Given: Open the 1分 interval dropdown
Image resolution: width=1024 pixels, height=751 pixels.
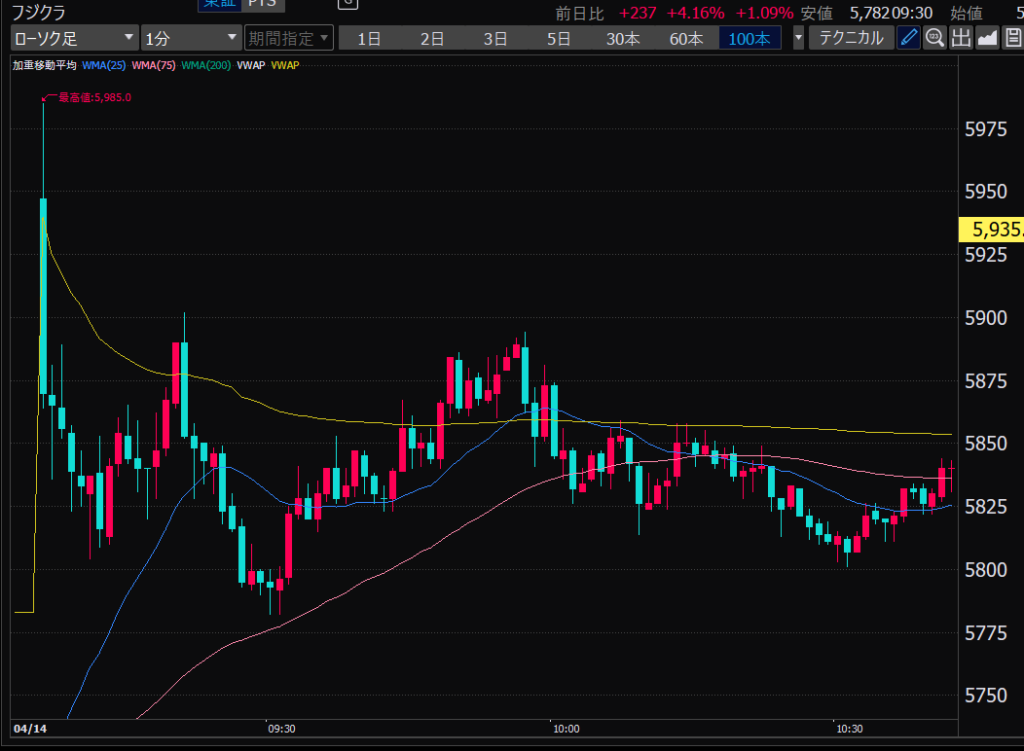Looking at the screenshot, I should (190, 39).
